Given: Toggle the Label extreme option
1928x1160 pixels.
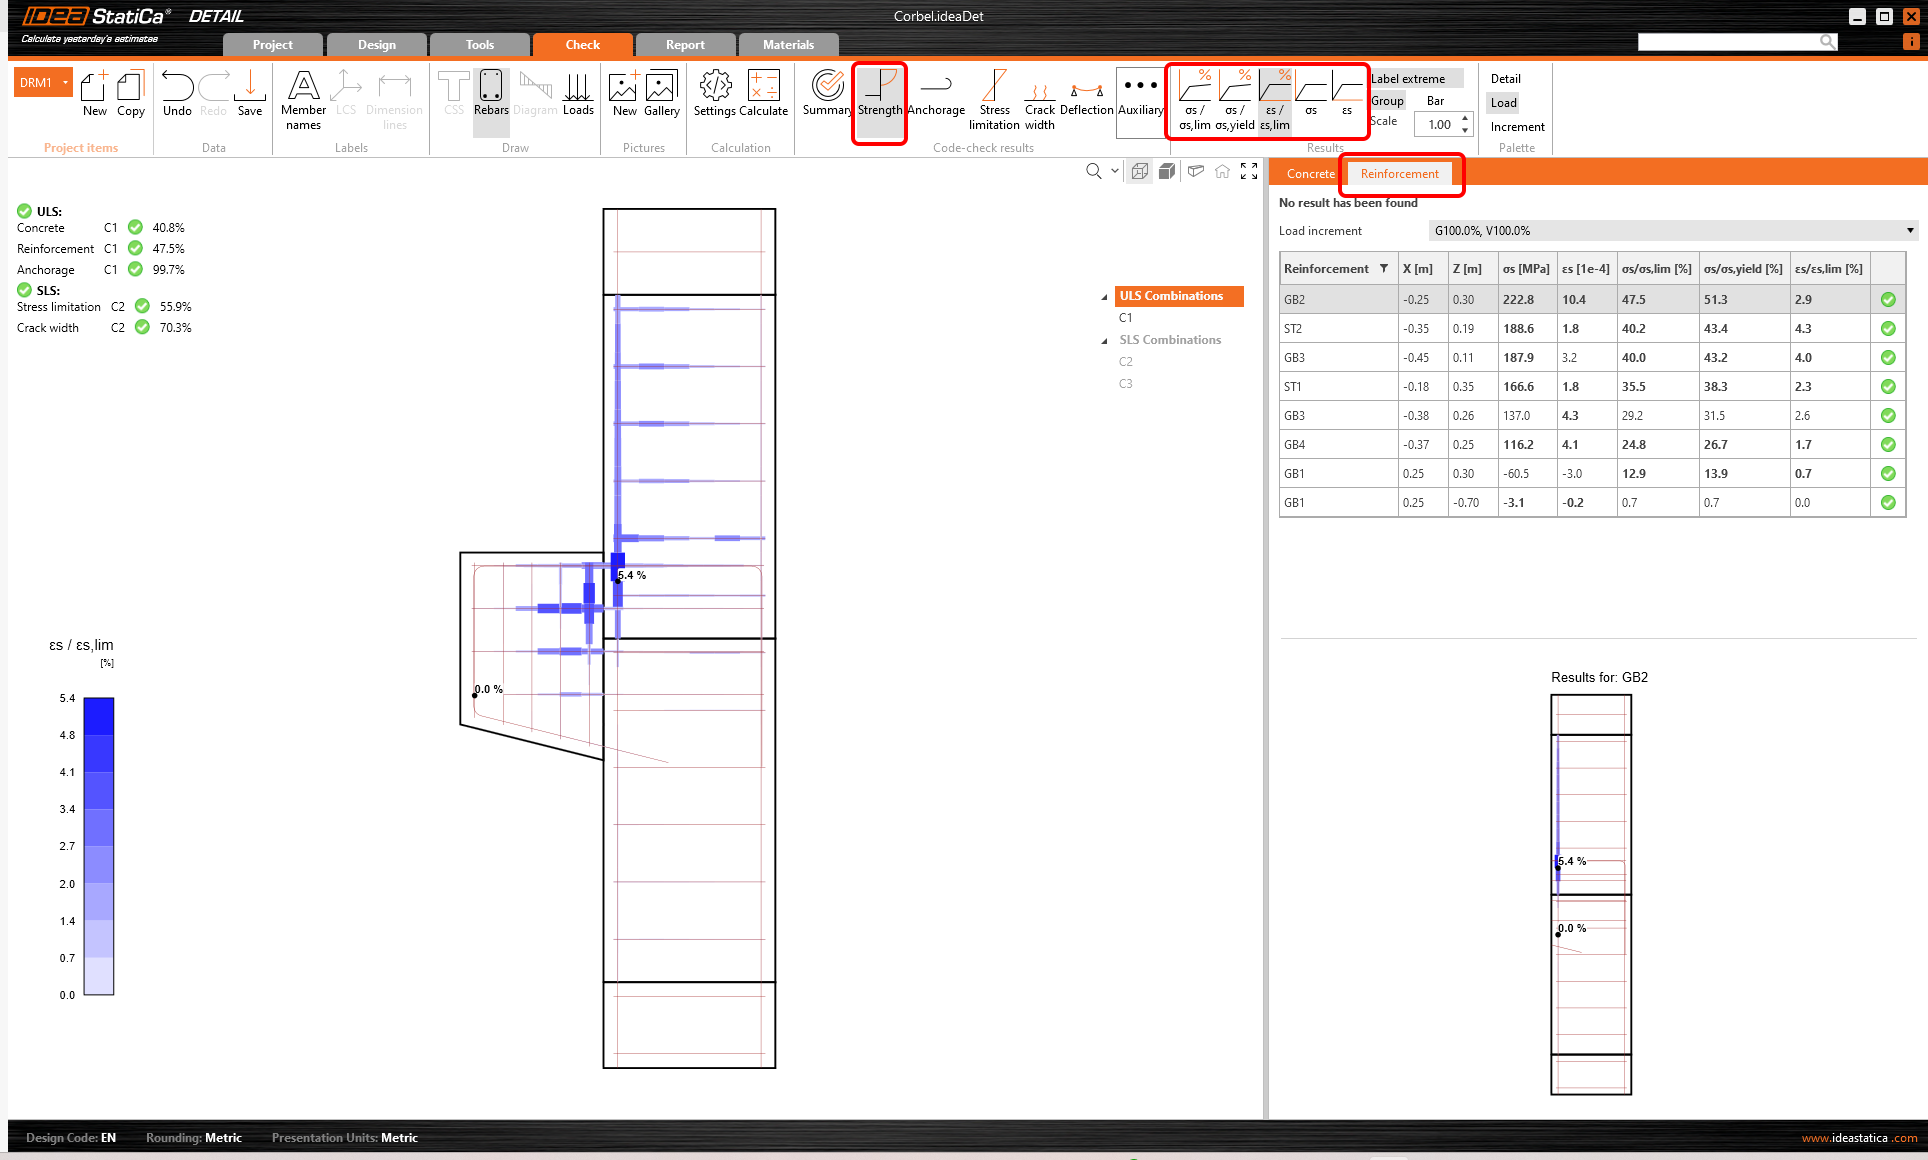Looking at the screenshot, I should pos(1408,79).
